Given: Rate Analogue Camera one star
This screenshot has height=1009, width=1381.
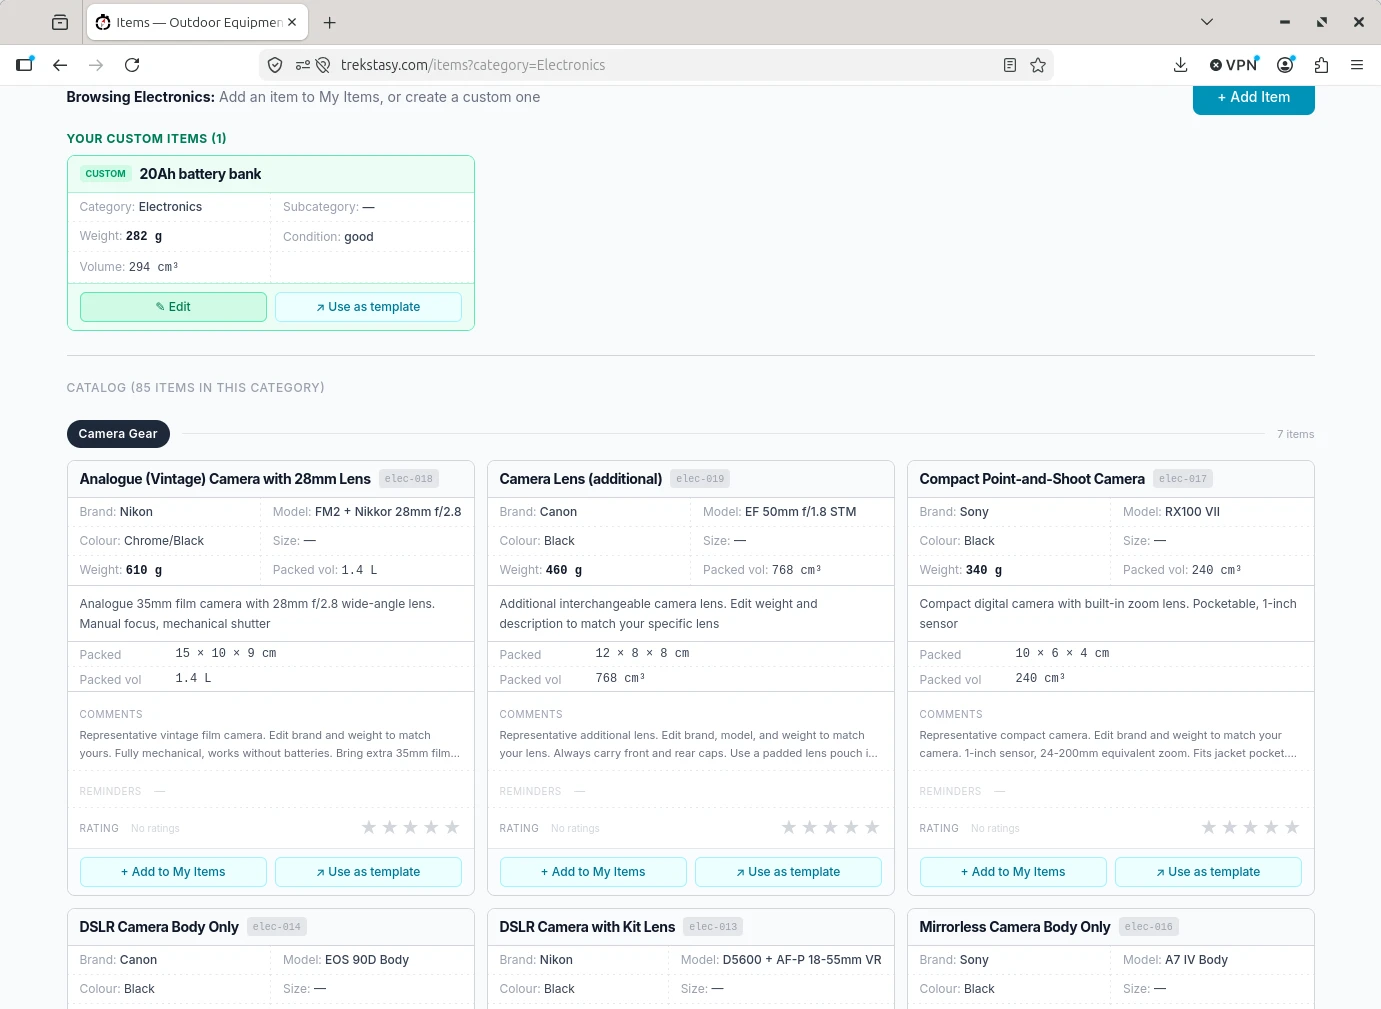Looking at the screenshot, I should (369, 827).
